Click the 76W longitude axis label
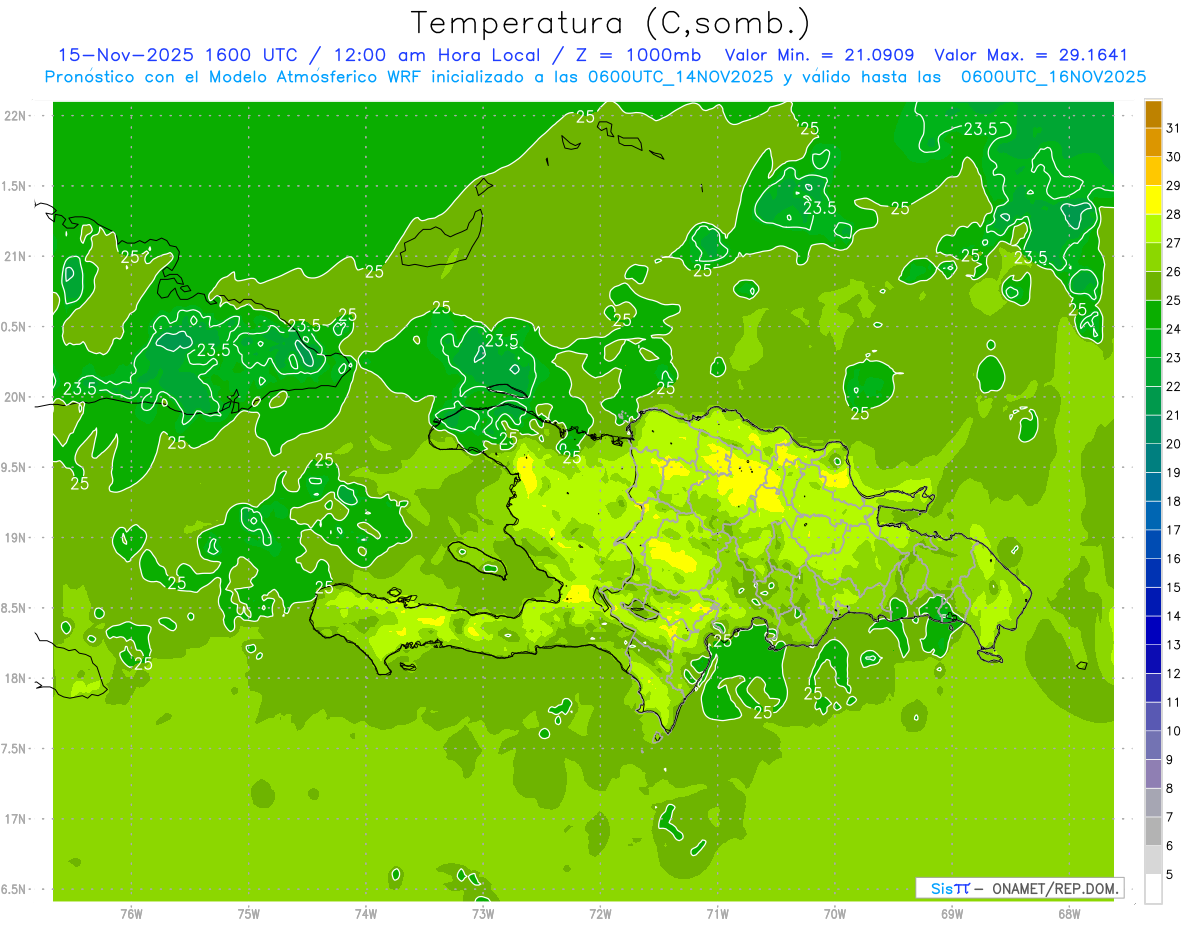The width and height of the screenshot is (1200, 927). (131, 913)
